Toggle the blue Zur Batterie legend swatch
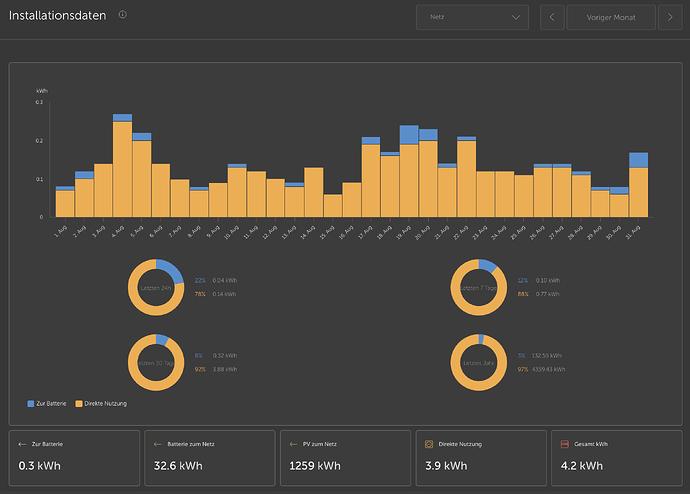The height and width of the screenshot is (494, 690). click(31, 403)
